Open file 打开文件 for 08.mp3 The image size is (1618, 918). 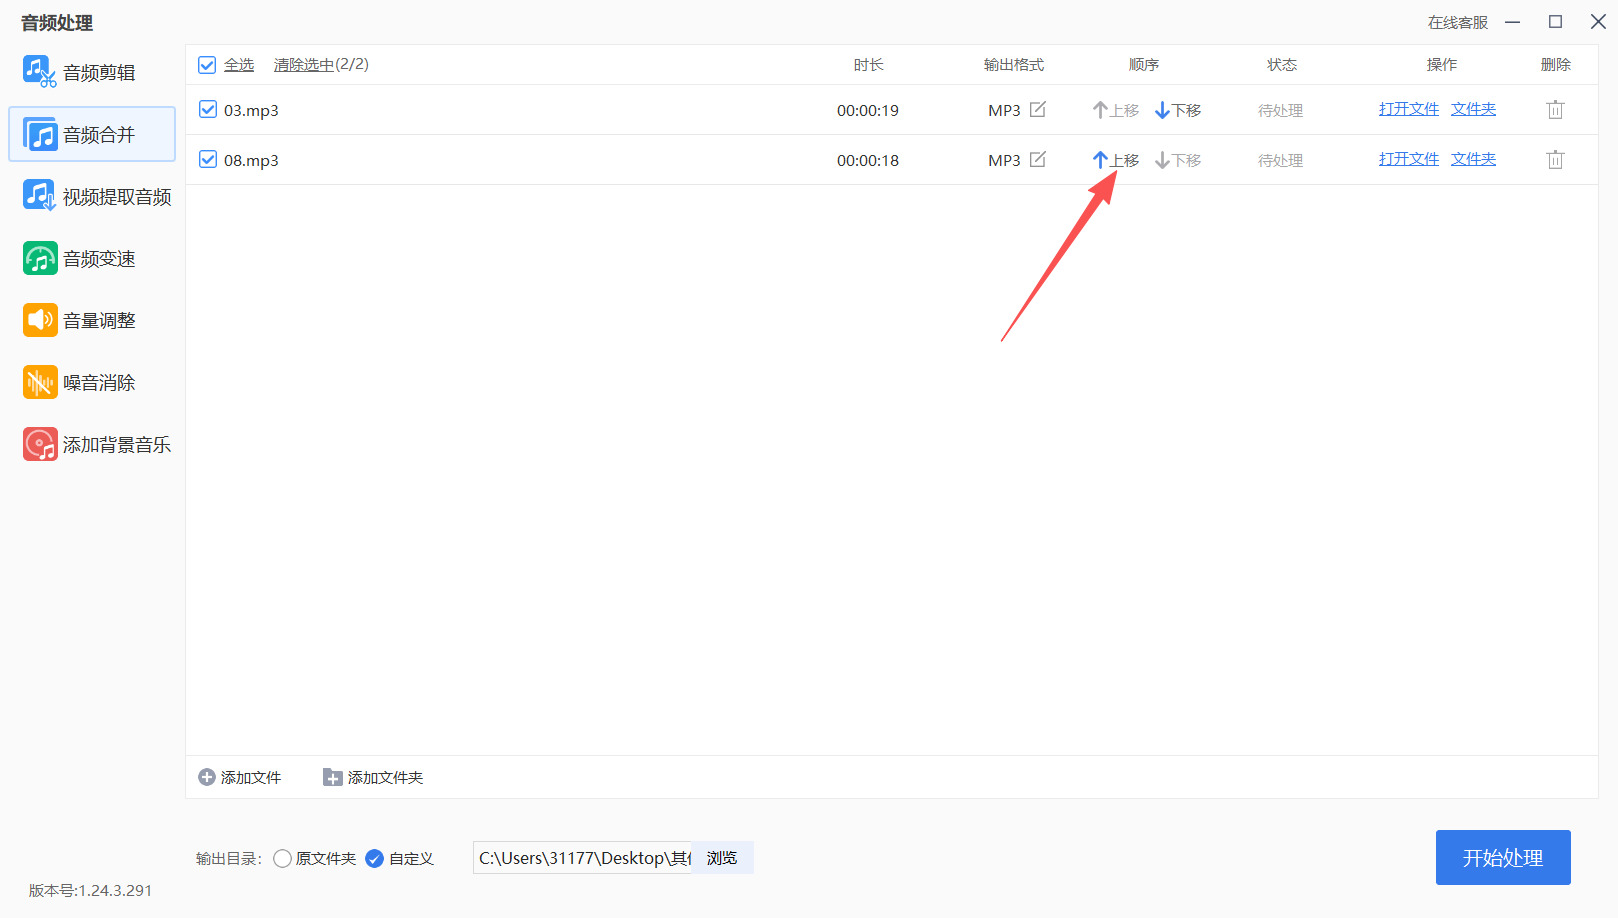click(1409, 159)
